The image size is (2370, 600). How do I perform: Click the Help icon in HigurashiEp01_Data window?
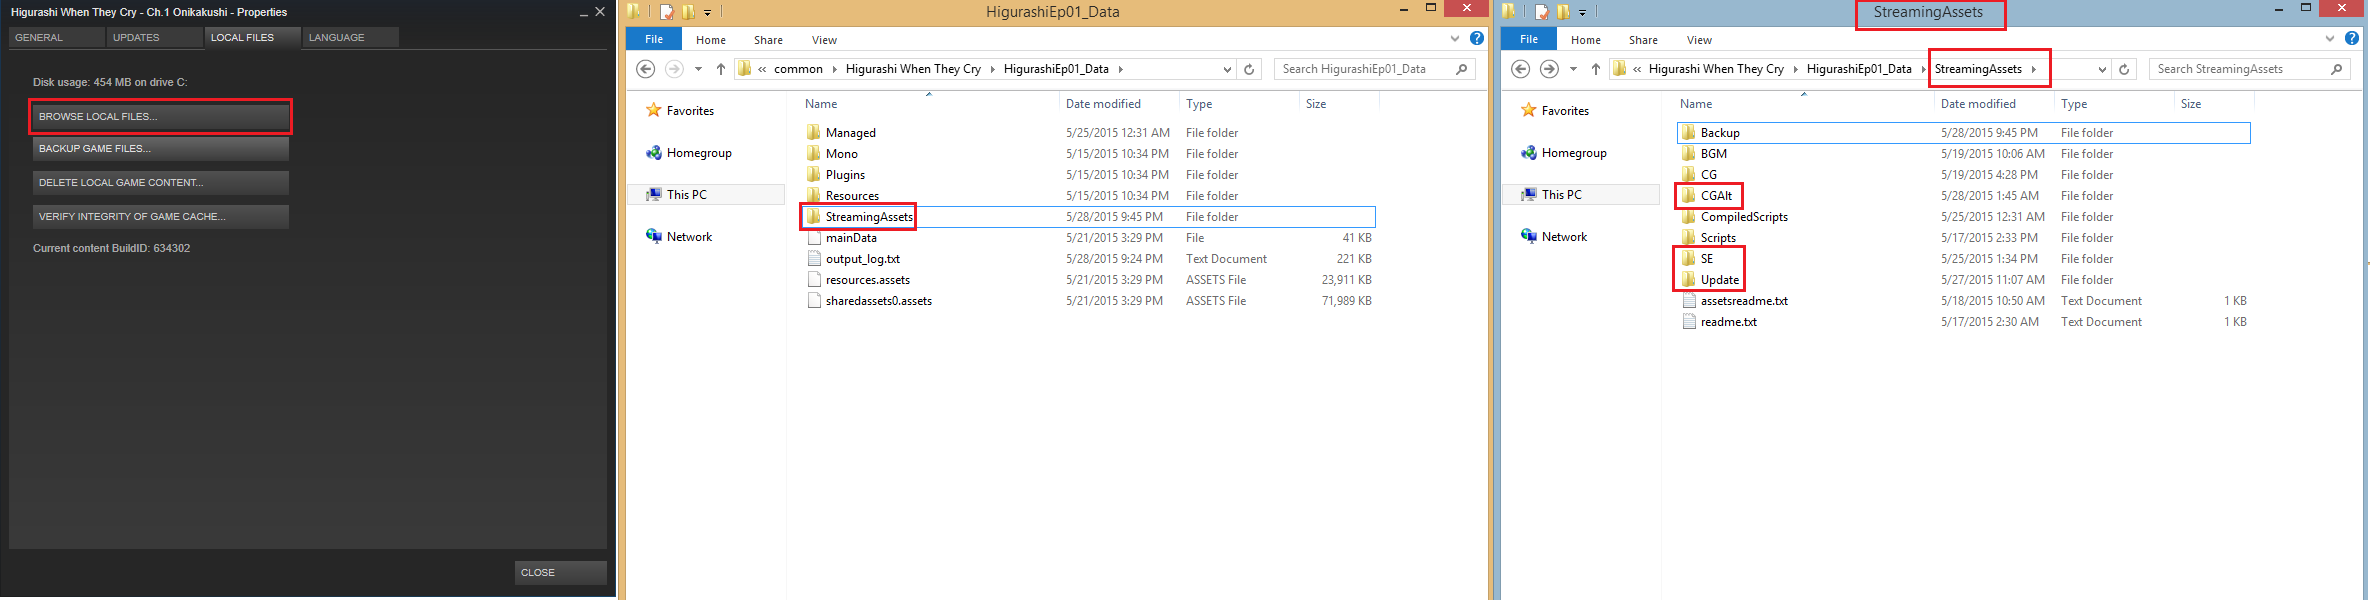point(1476,39)
